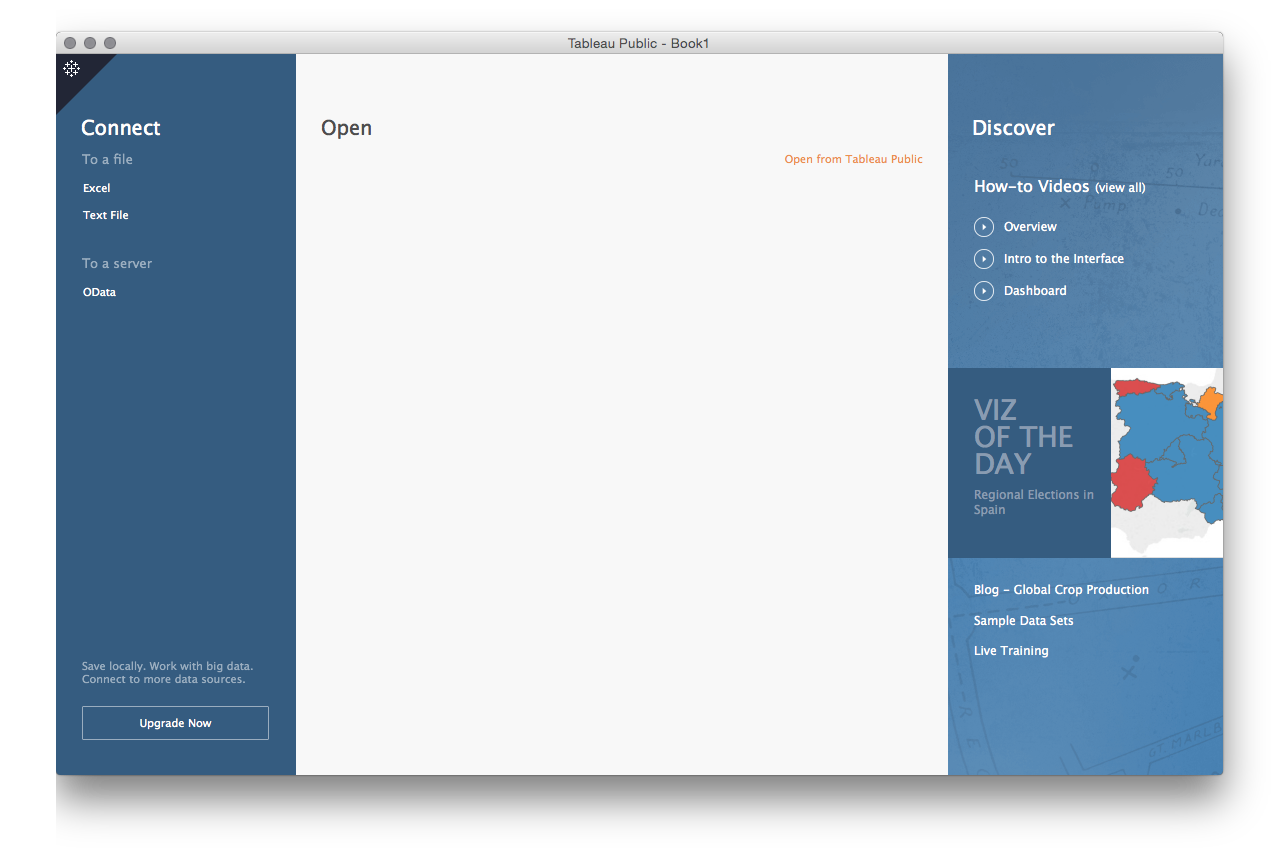Connect to an Excel file
This screenshot has width=1279, height=855.
(97, 188)
